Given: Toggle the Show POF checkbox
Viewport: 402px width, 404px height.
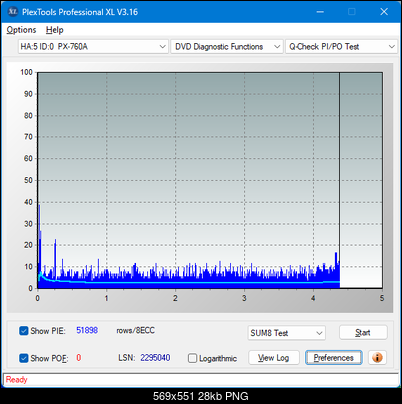Looking at the screenshot, I should (x=24, y=358).
